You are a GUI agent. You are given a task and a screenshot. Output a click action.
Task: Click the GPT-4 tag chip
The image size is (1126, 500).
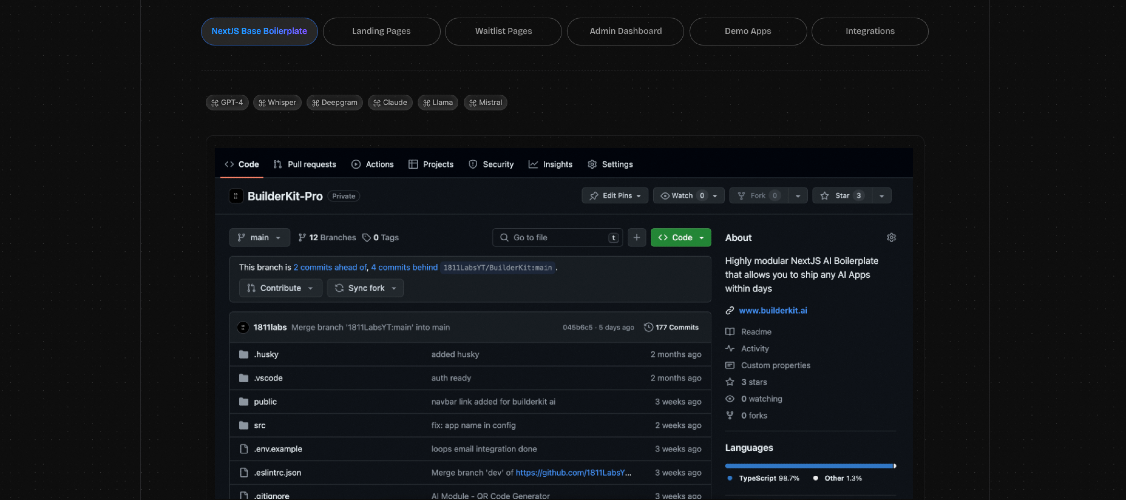click(x=227, y=103)
